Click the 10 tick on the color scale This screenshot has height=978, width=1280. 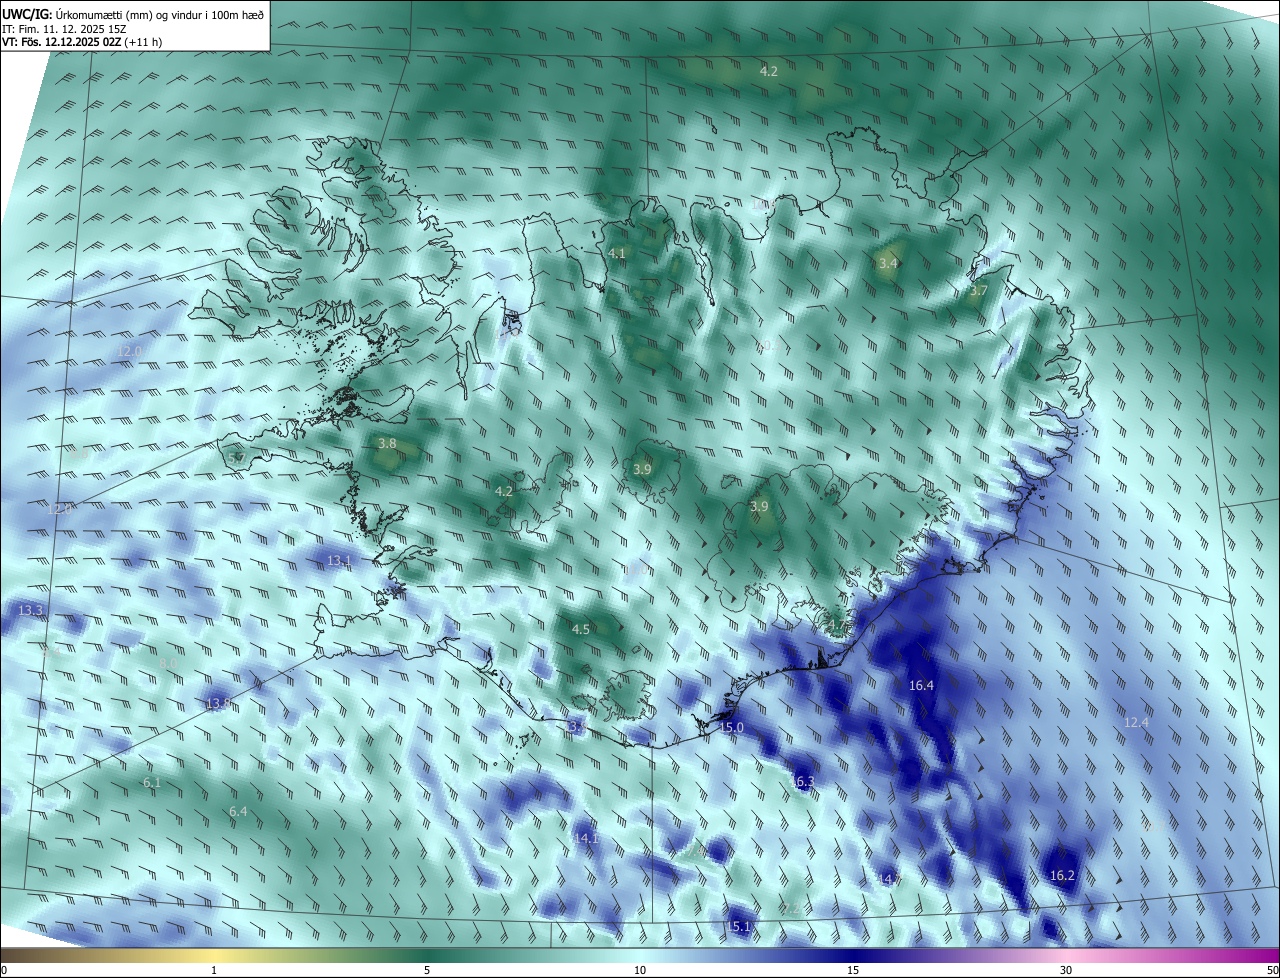pyautogui.click(x=640, y=970)
